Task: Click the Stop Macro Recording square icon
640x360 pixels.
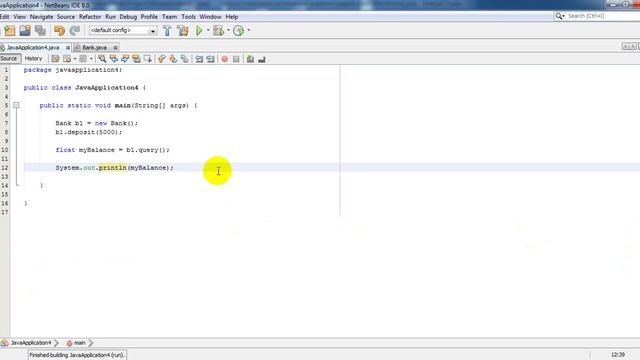Action: (236, 59)
